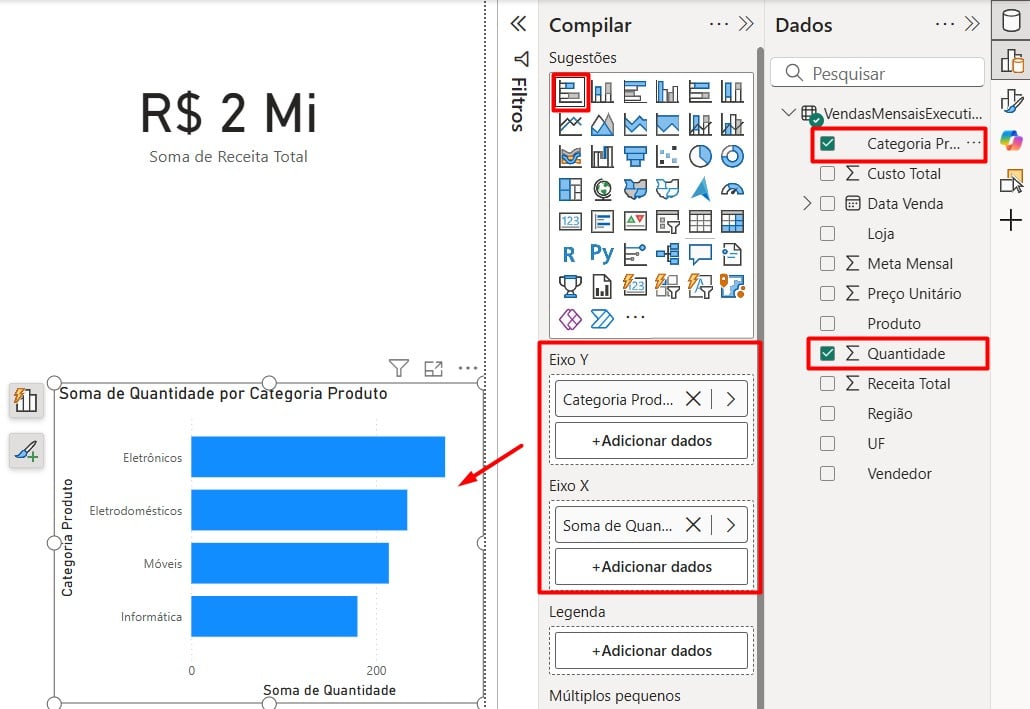
Task: Tick the Vendedor field checkbox
Action: click(828, 474)
